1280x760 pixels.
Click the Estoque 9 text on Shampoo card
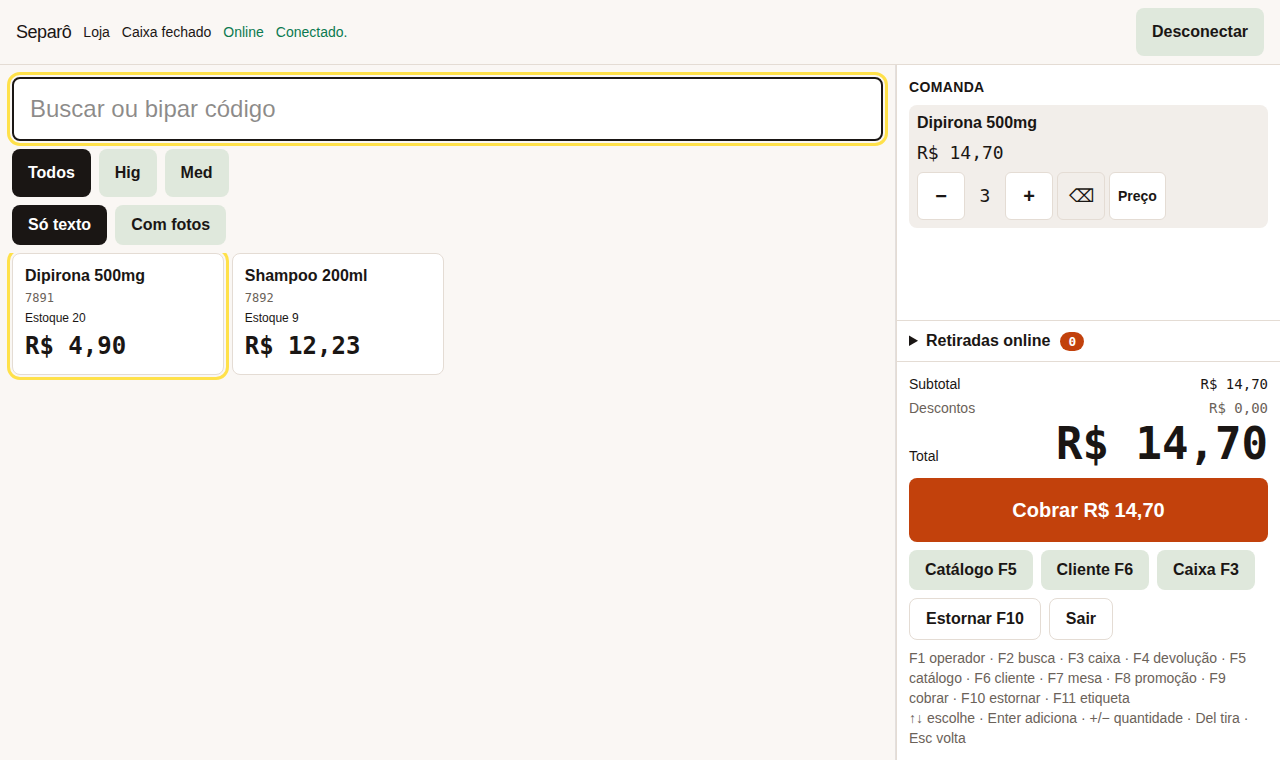[x=272, y=318]
